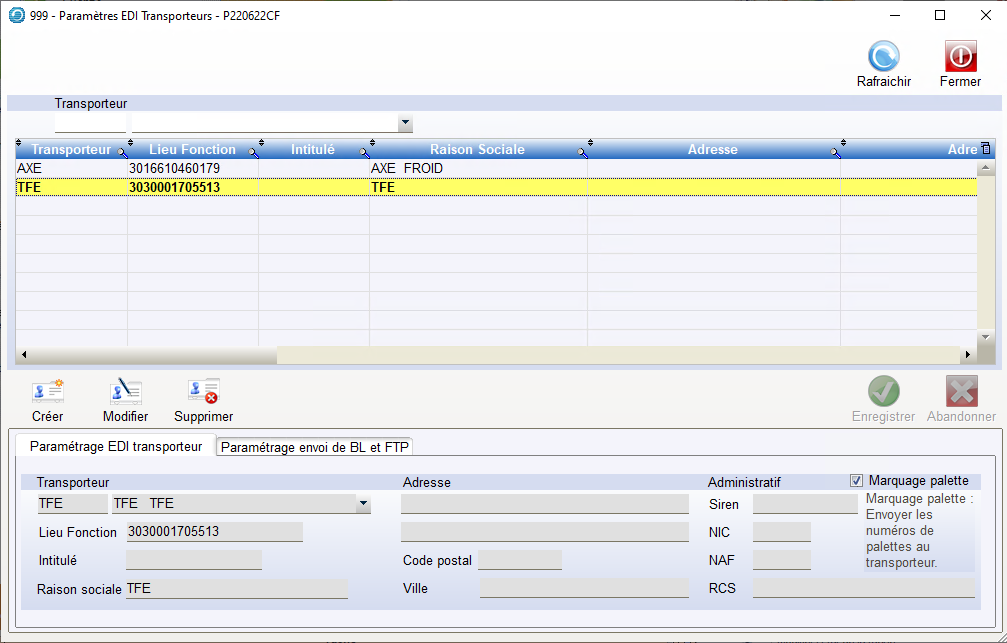Viewport: 1007px width, 643px height.
Task: Click the red Fermer icon
Action: 960,57
